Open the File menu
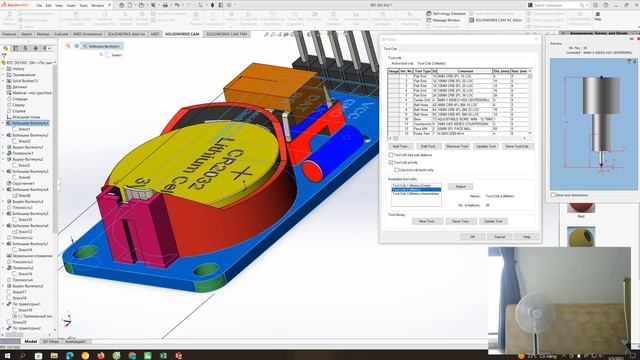 39,6
